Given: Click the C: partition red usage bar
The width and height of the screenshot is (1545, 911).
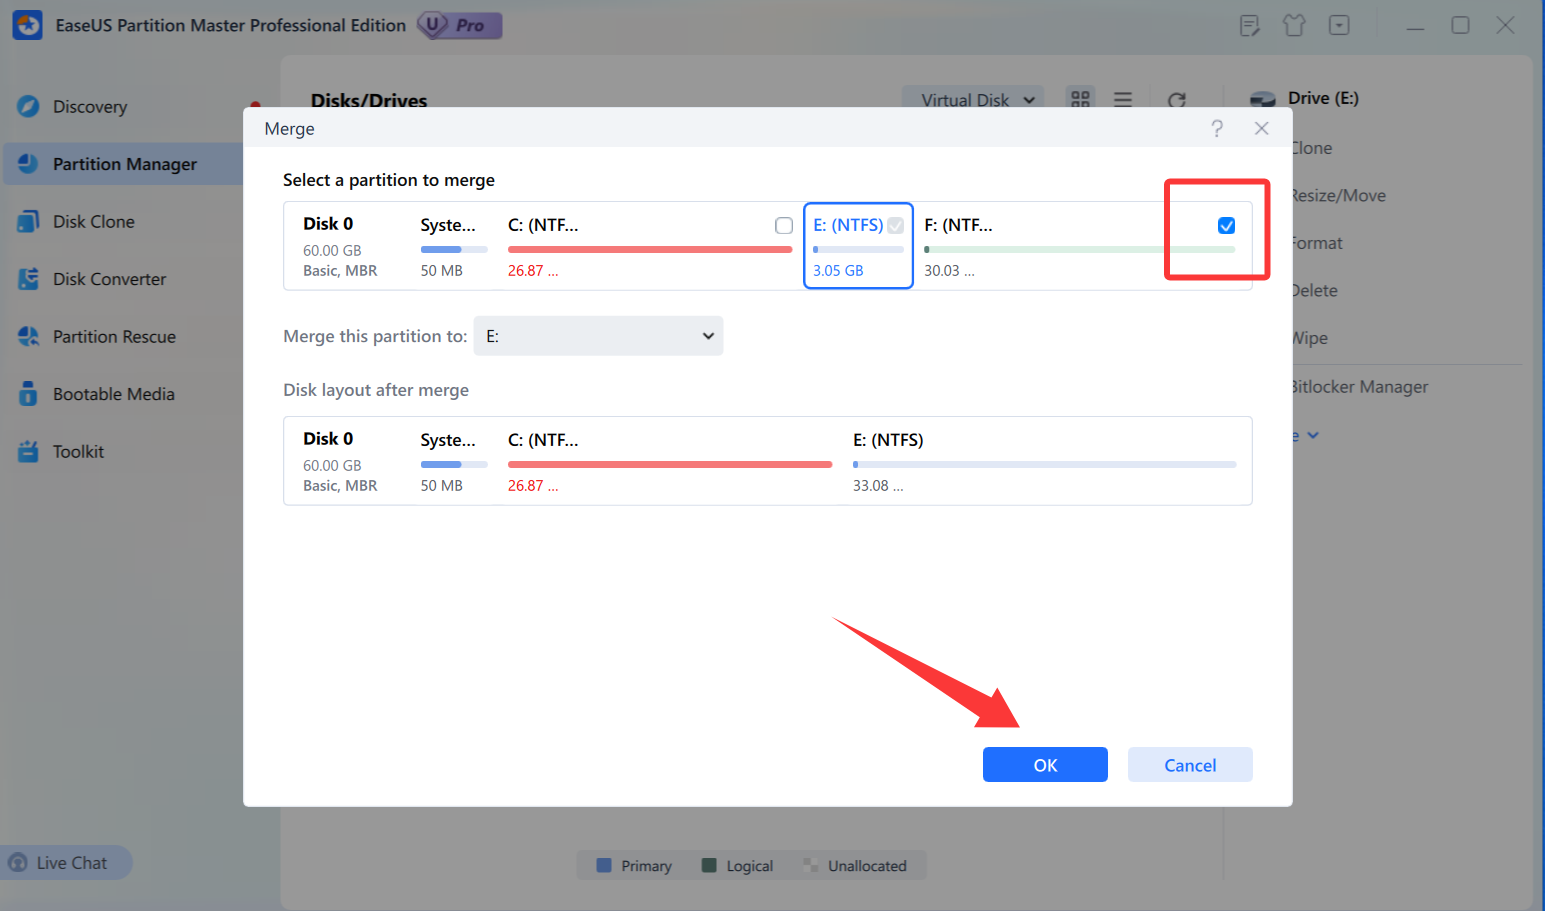Looking at the screenshot, I should [650, 249].
